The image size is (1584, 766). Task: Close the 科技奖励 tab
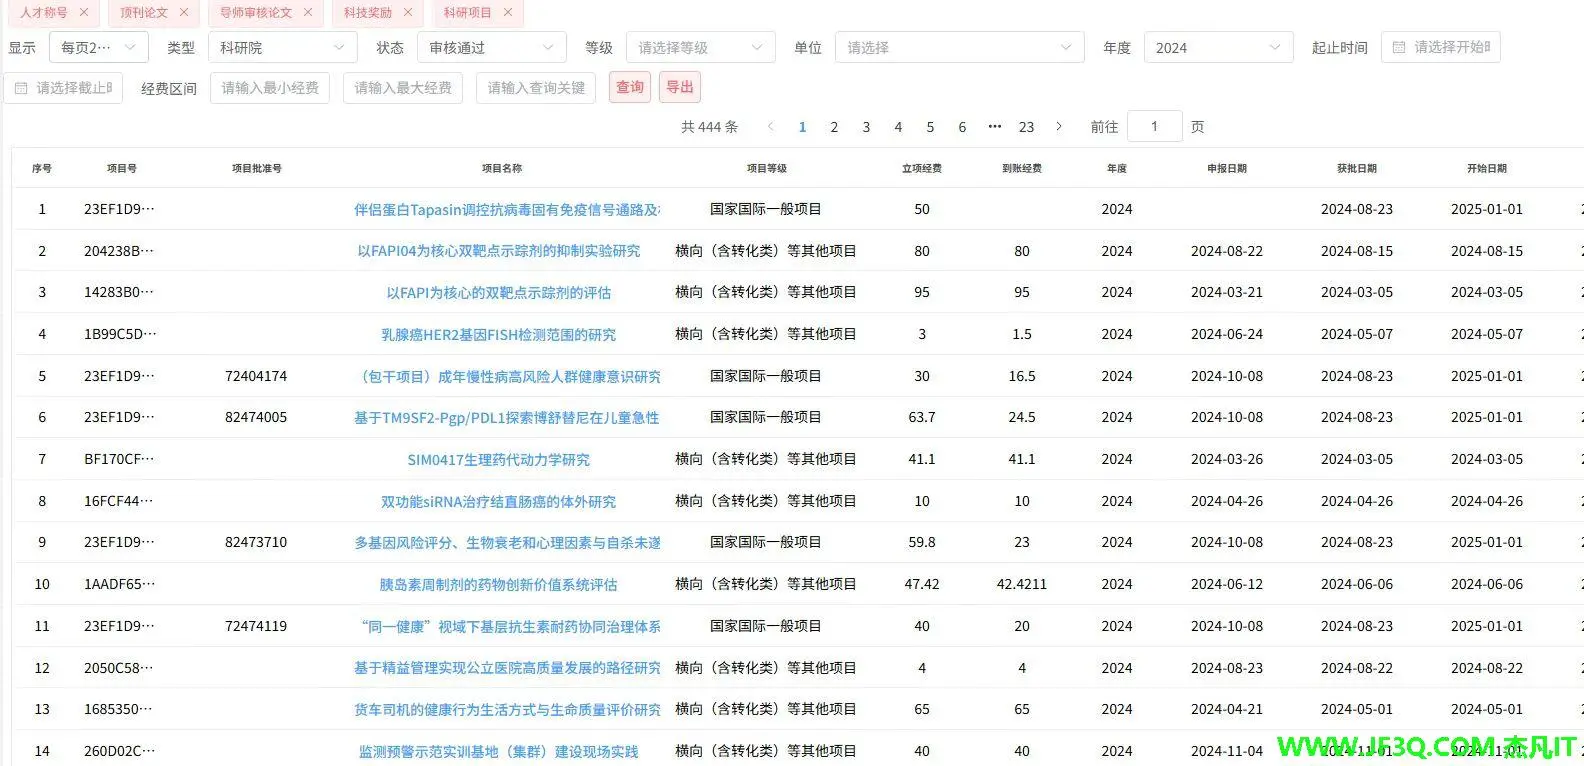(408, 12)
